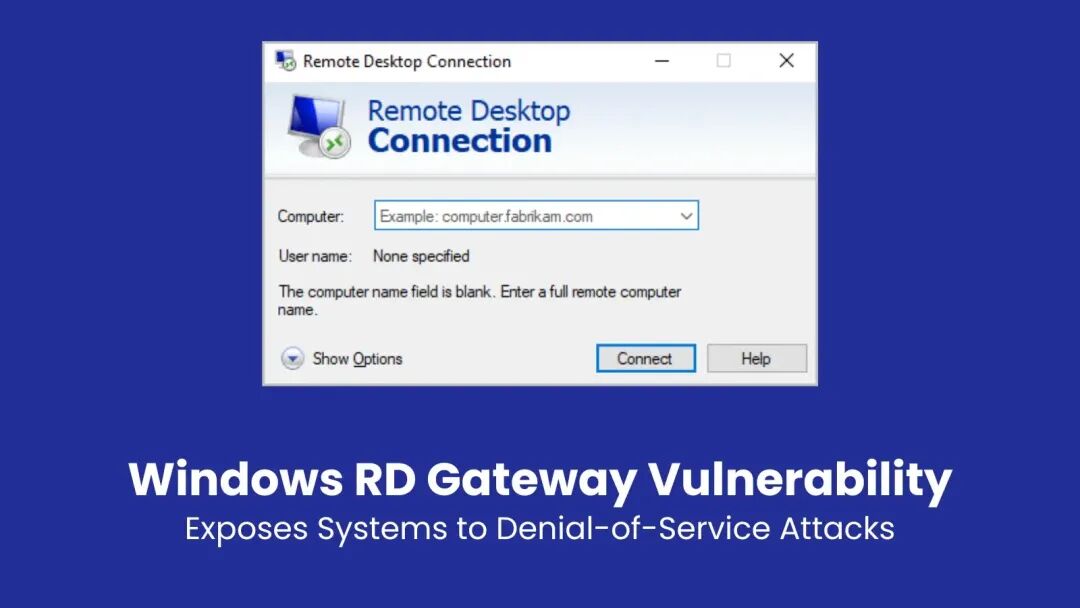This screenshot has width=1080, height=608.
Task: Open Help for Remote Desktop Connection
Action: [x=756, y=359]
